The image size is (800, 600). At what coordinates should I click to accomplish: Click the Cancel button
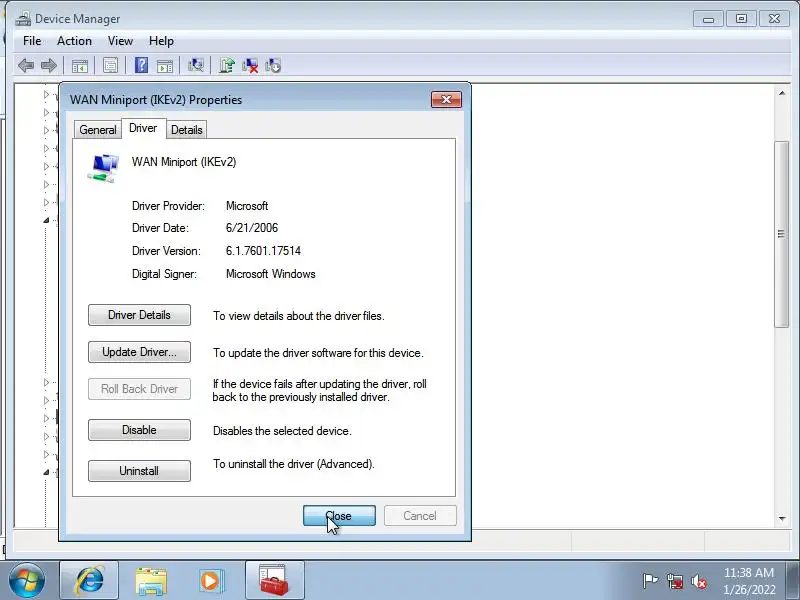click(420, 516)
